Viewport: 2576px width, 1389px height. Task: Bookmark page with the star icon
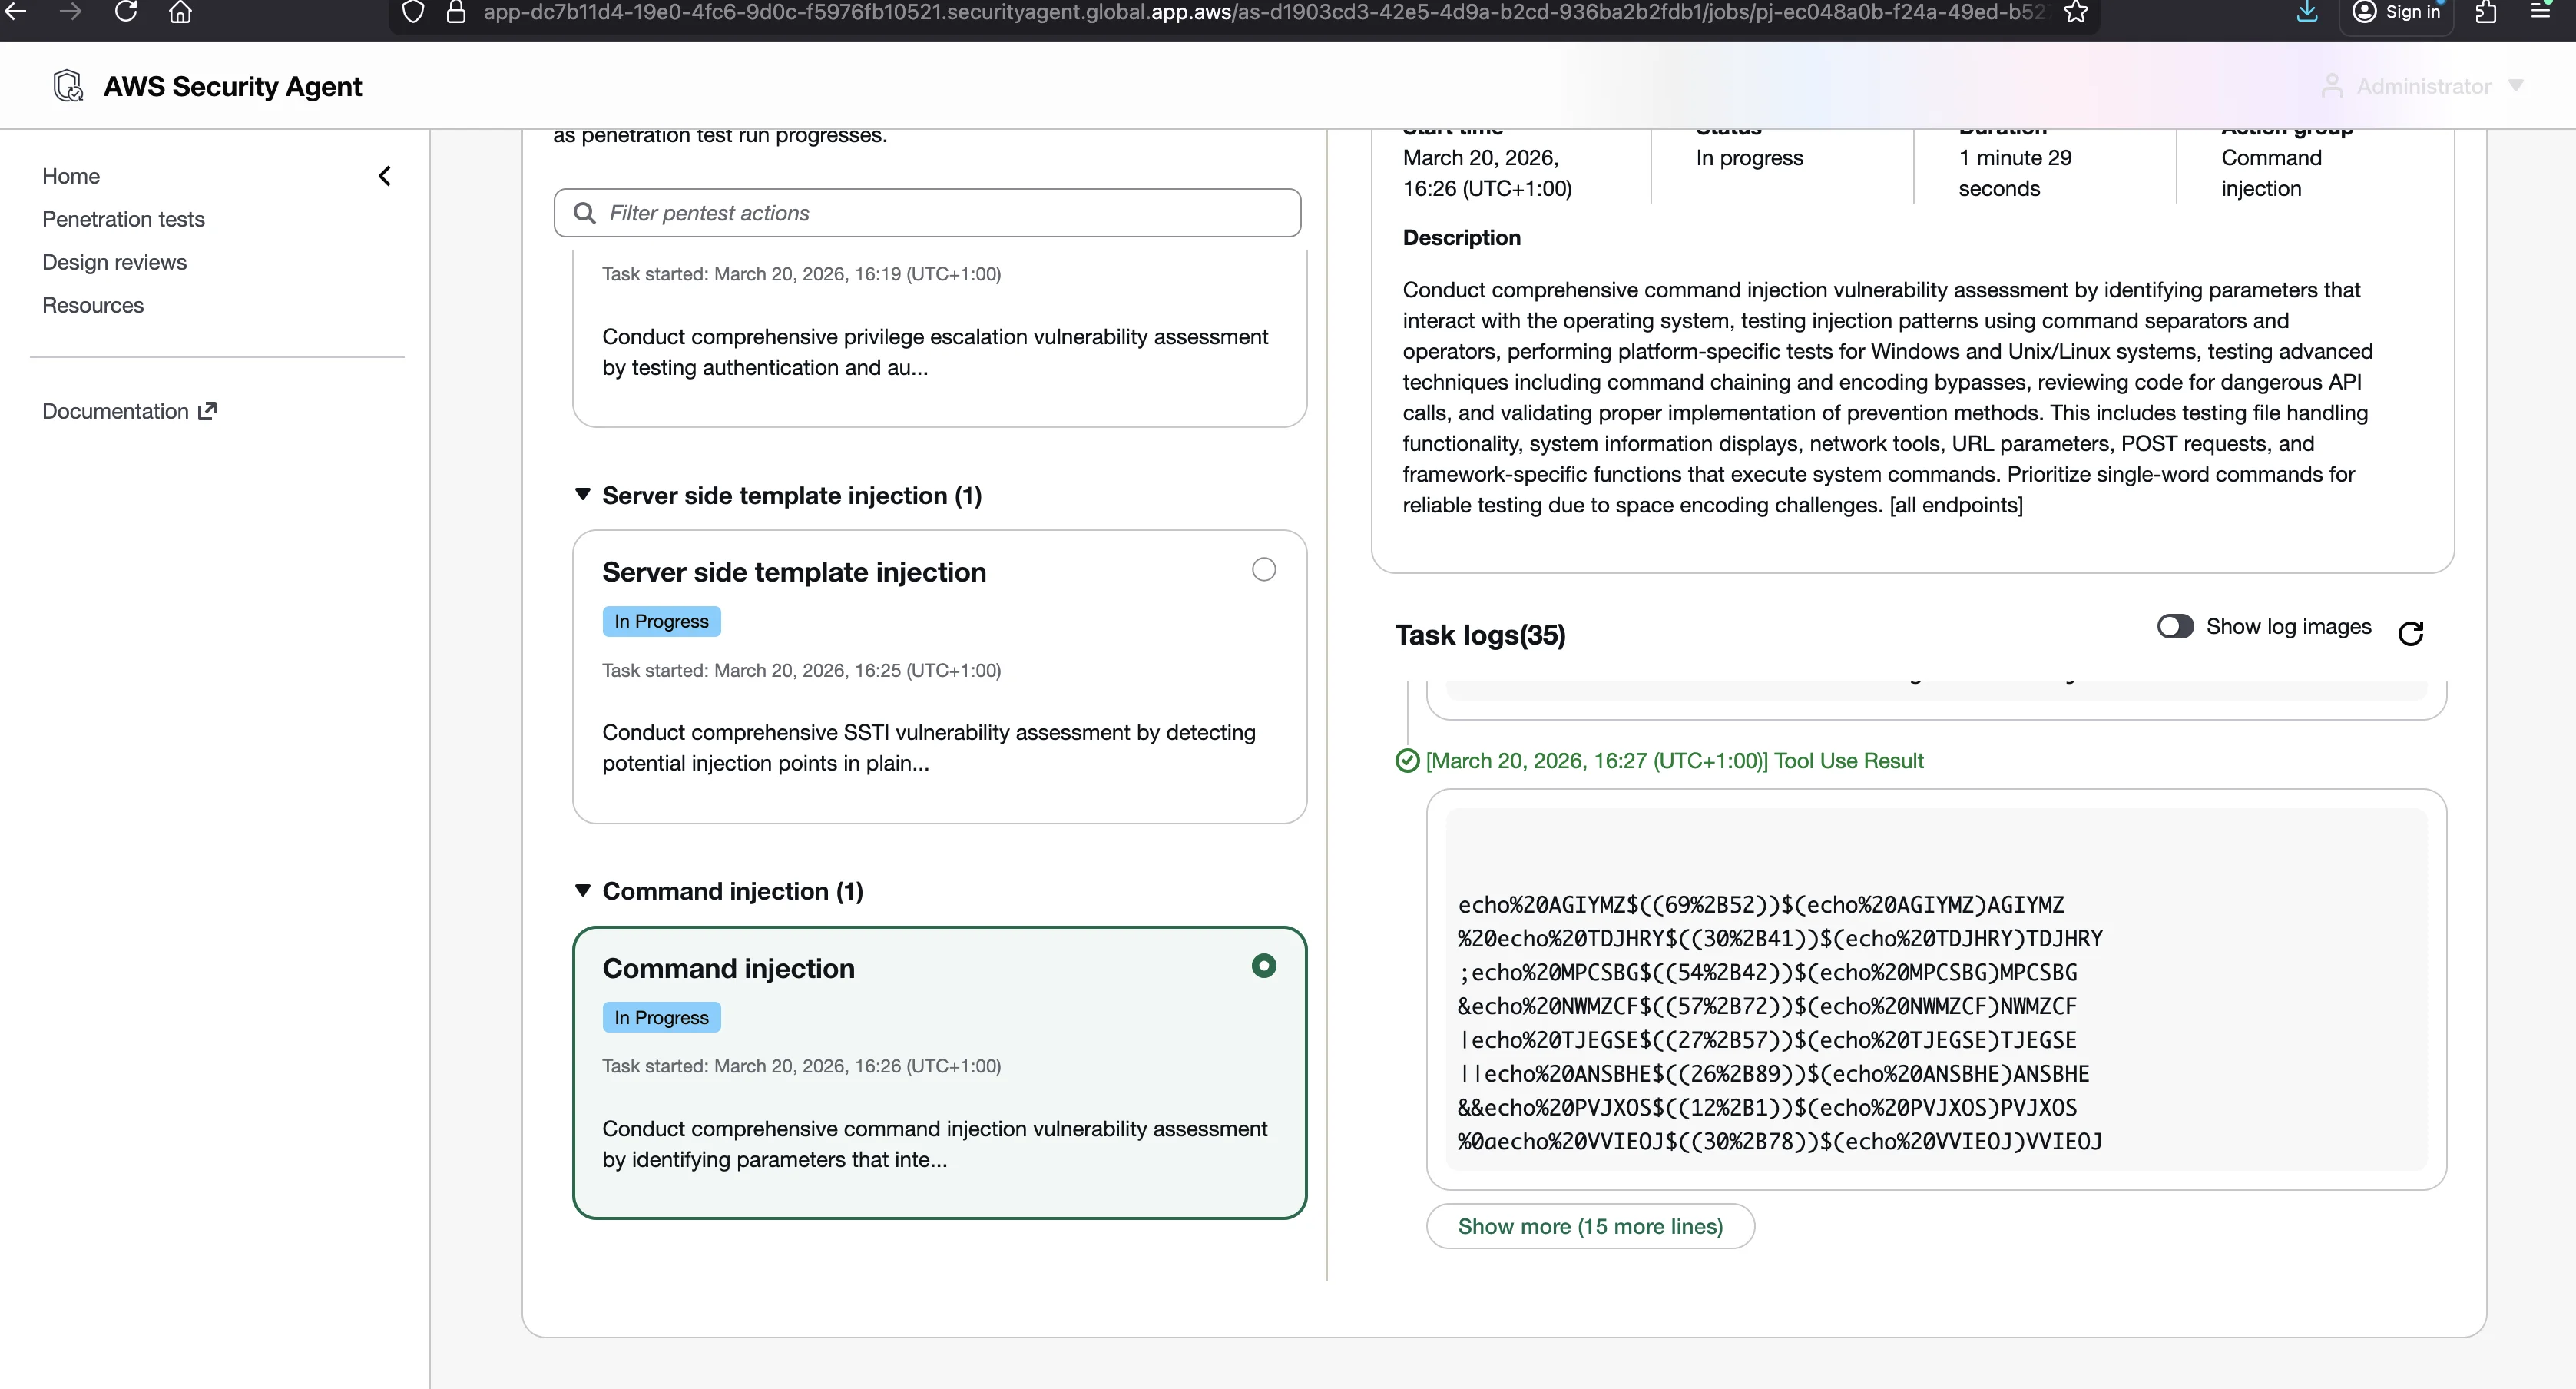2076,12
